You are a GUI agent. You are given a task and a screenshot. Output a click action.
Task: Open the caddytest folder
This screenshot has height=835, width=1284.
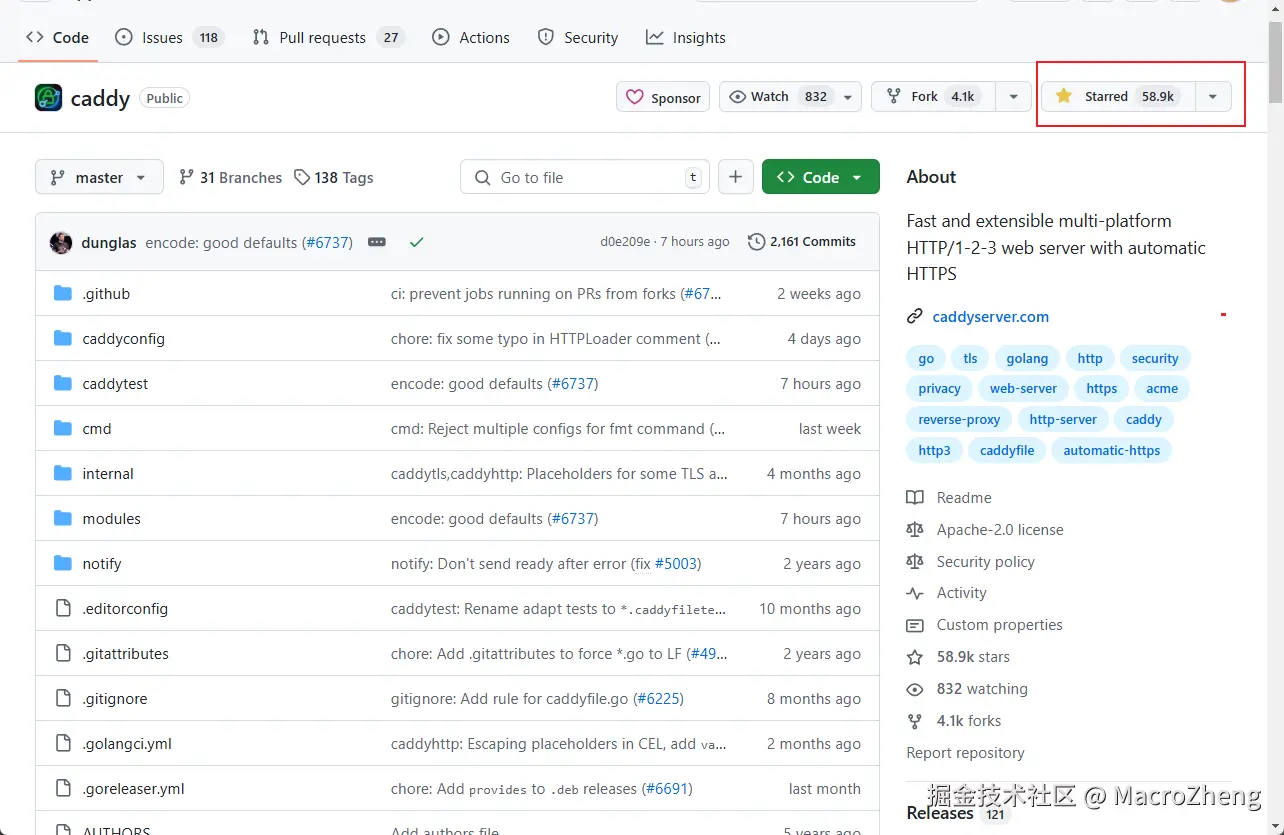pos(115,384)
